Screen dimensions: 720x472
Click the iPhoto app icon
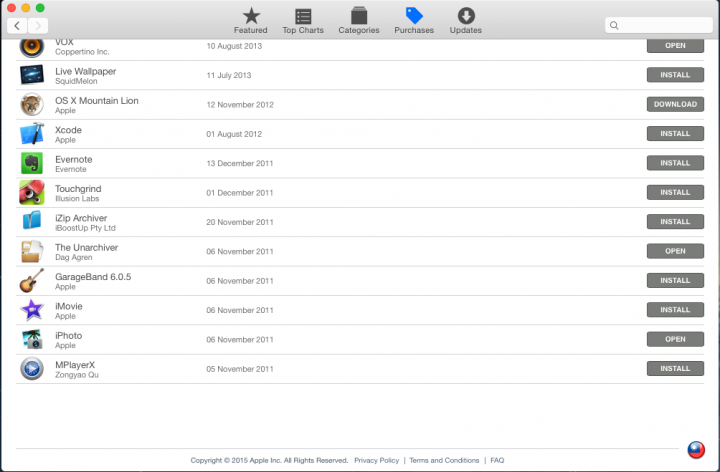[32, 339]
